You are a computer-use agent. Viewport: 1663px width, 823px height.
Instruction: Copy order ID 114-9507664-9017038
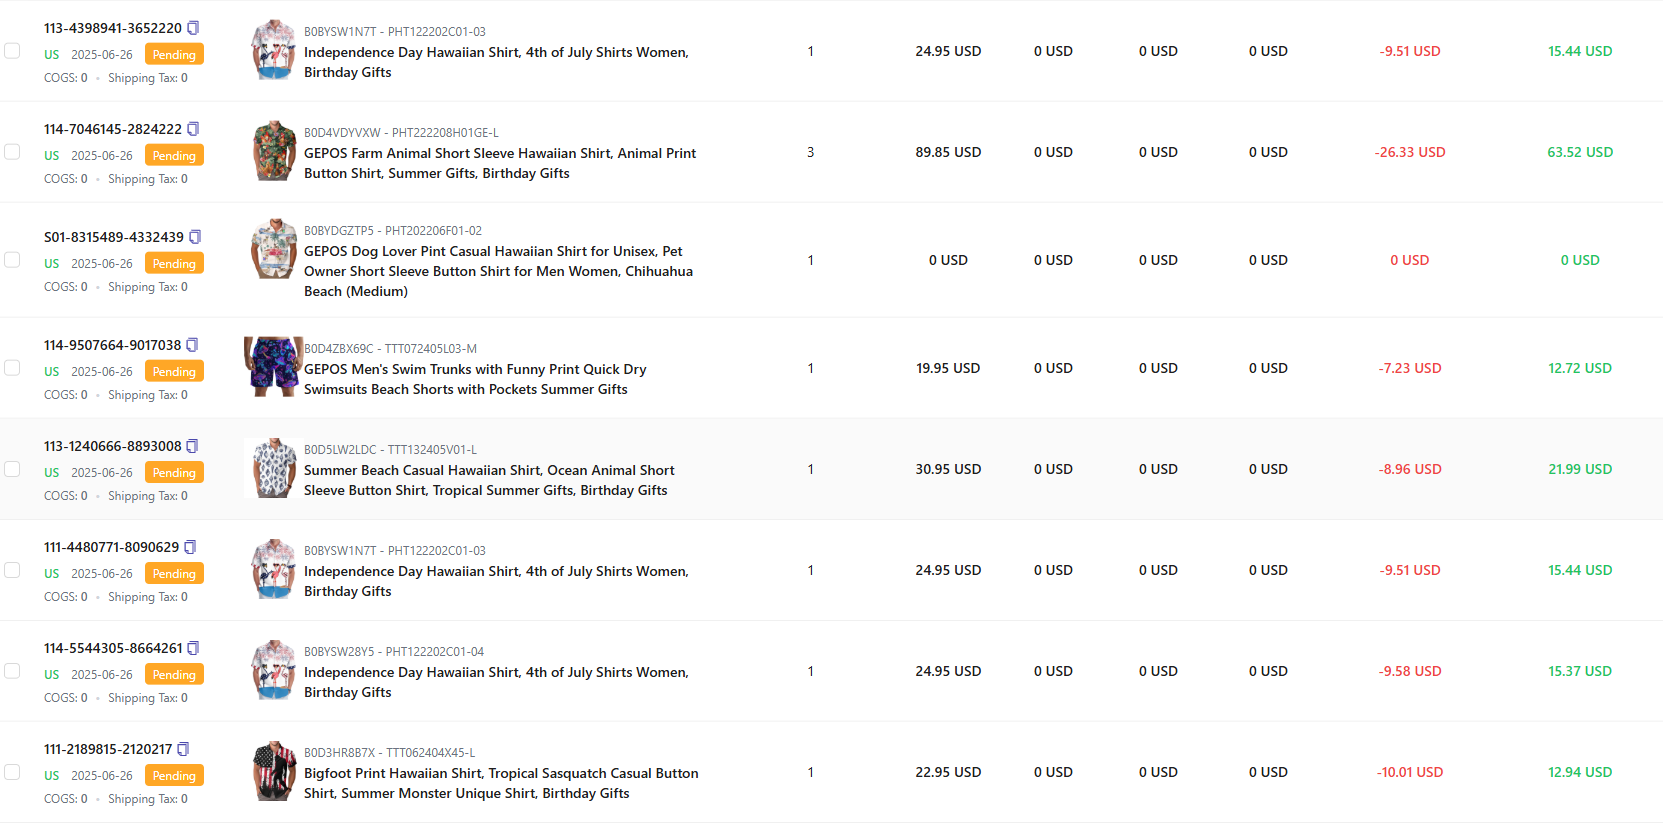(192, 345)
